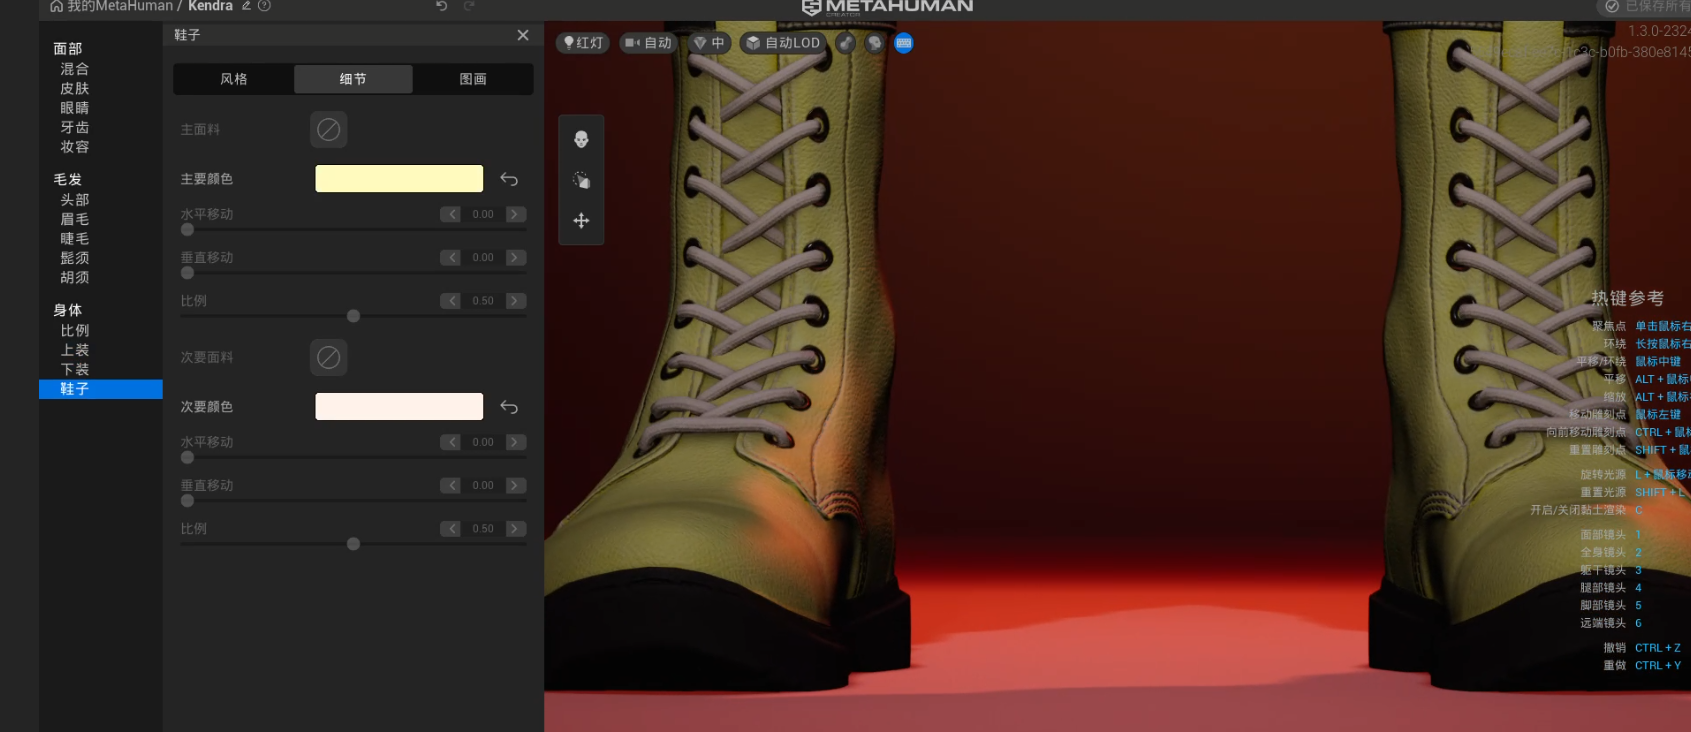Screen dimensions: 1691x732
Task: Click the secondary 垂直移动 0.00 value field
Action: click(x=483, y=485)
